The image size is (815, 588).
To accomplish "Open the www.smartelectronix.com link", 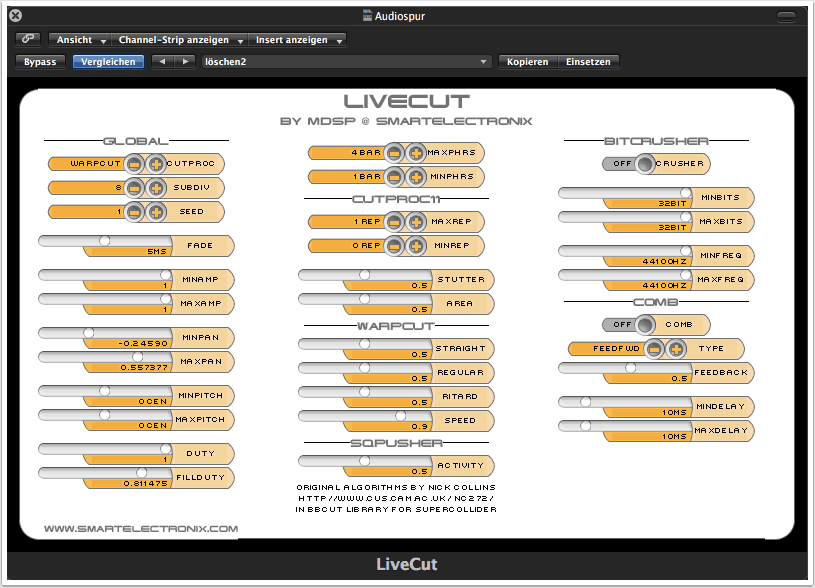I will coord(141,528).
